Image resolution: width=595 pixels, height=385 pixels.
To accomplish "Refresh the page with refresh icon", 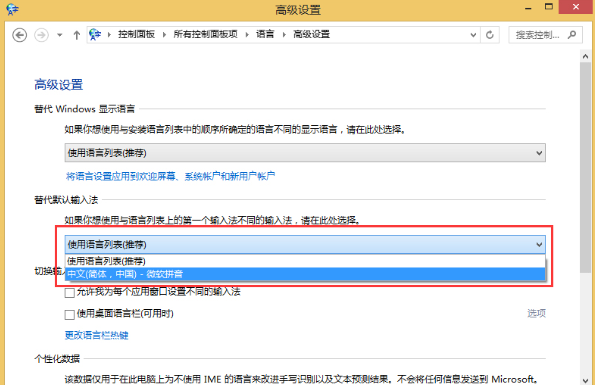I will pyautogui.click(x=490, y=35).
